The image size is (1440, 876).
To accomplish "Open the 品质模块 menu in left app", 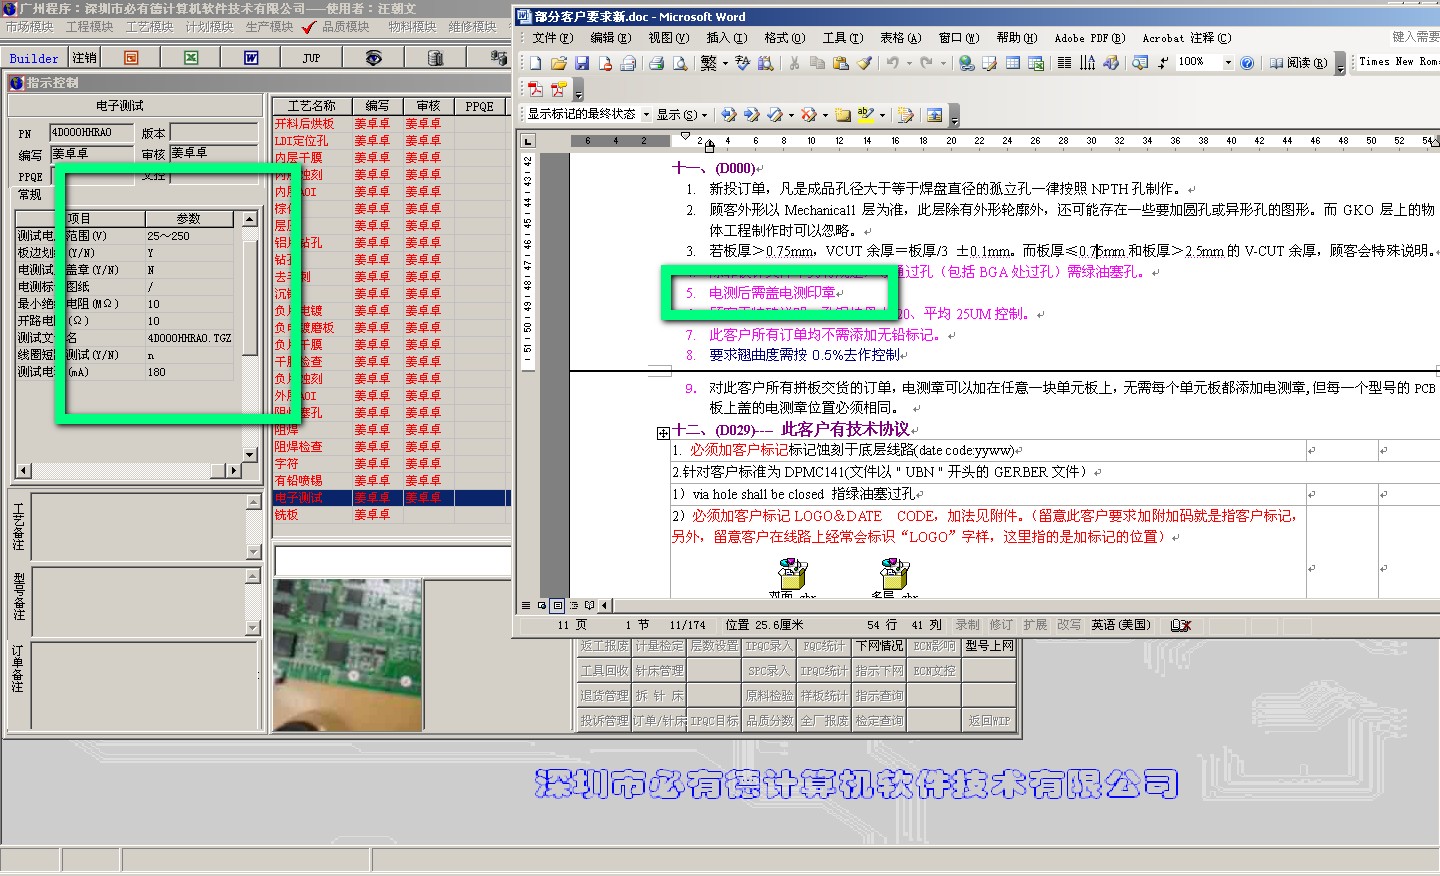I will [345, 27].
